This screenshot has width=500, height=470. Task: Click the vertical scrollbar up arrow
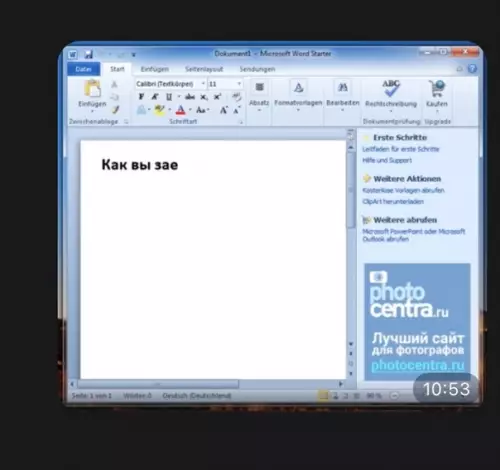351,147
